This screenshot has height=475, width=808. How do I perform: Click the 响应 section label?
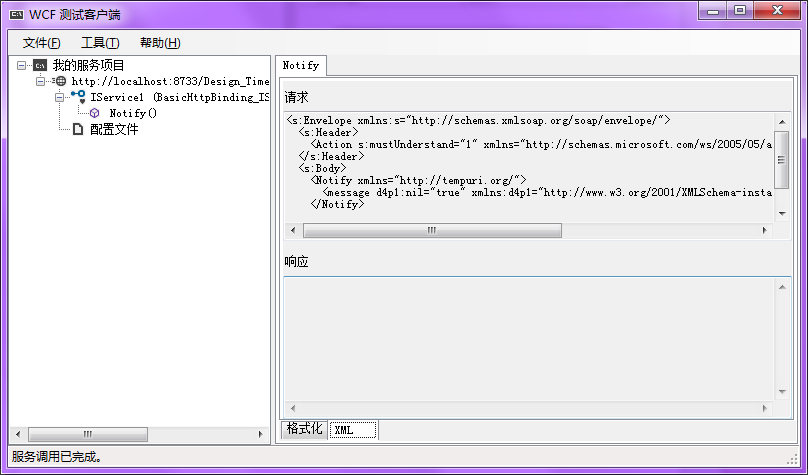coord(296,262)
